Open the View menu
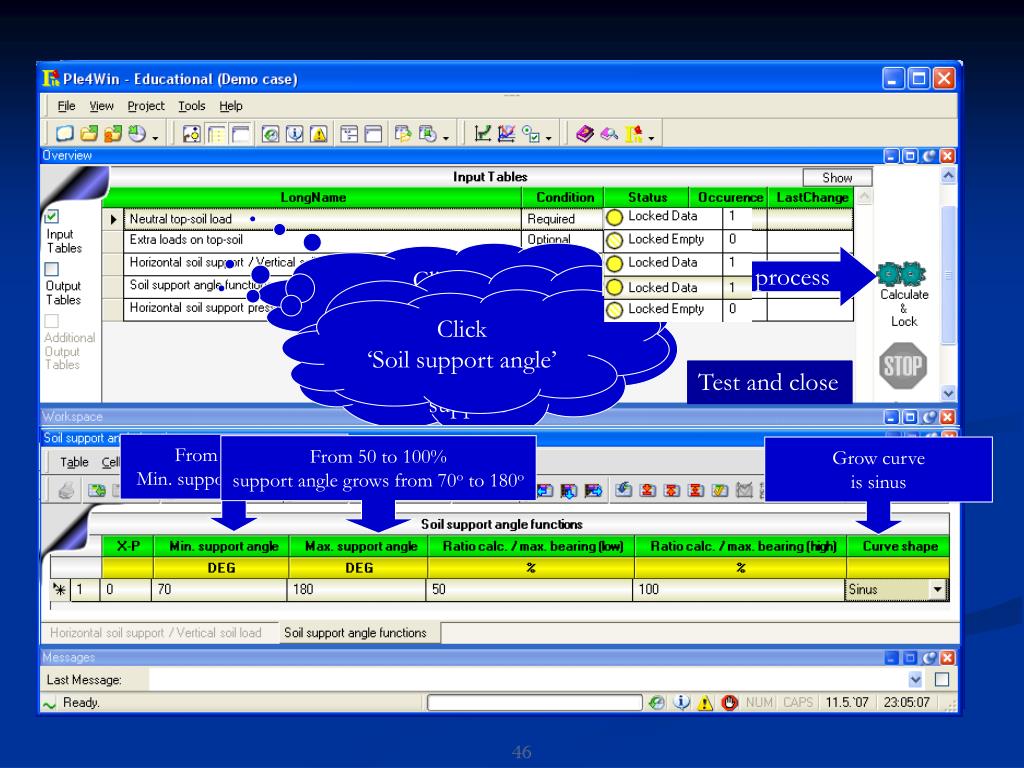The height and width of the screenshot is (768, 1024). pos(101,106)
